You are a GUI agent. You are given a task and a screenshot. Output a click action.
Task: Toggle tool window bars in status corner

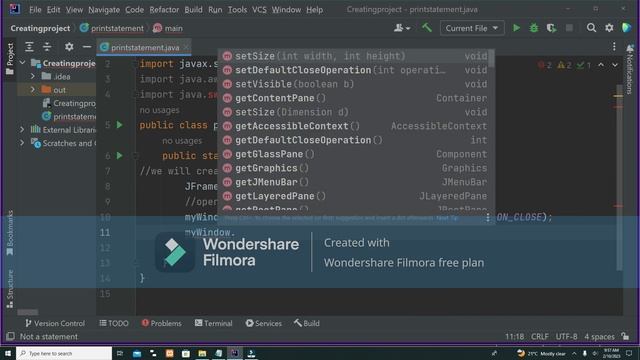point(10,336)
